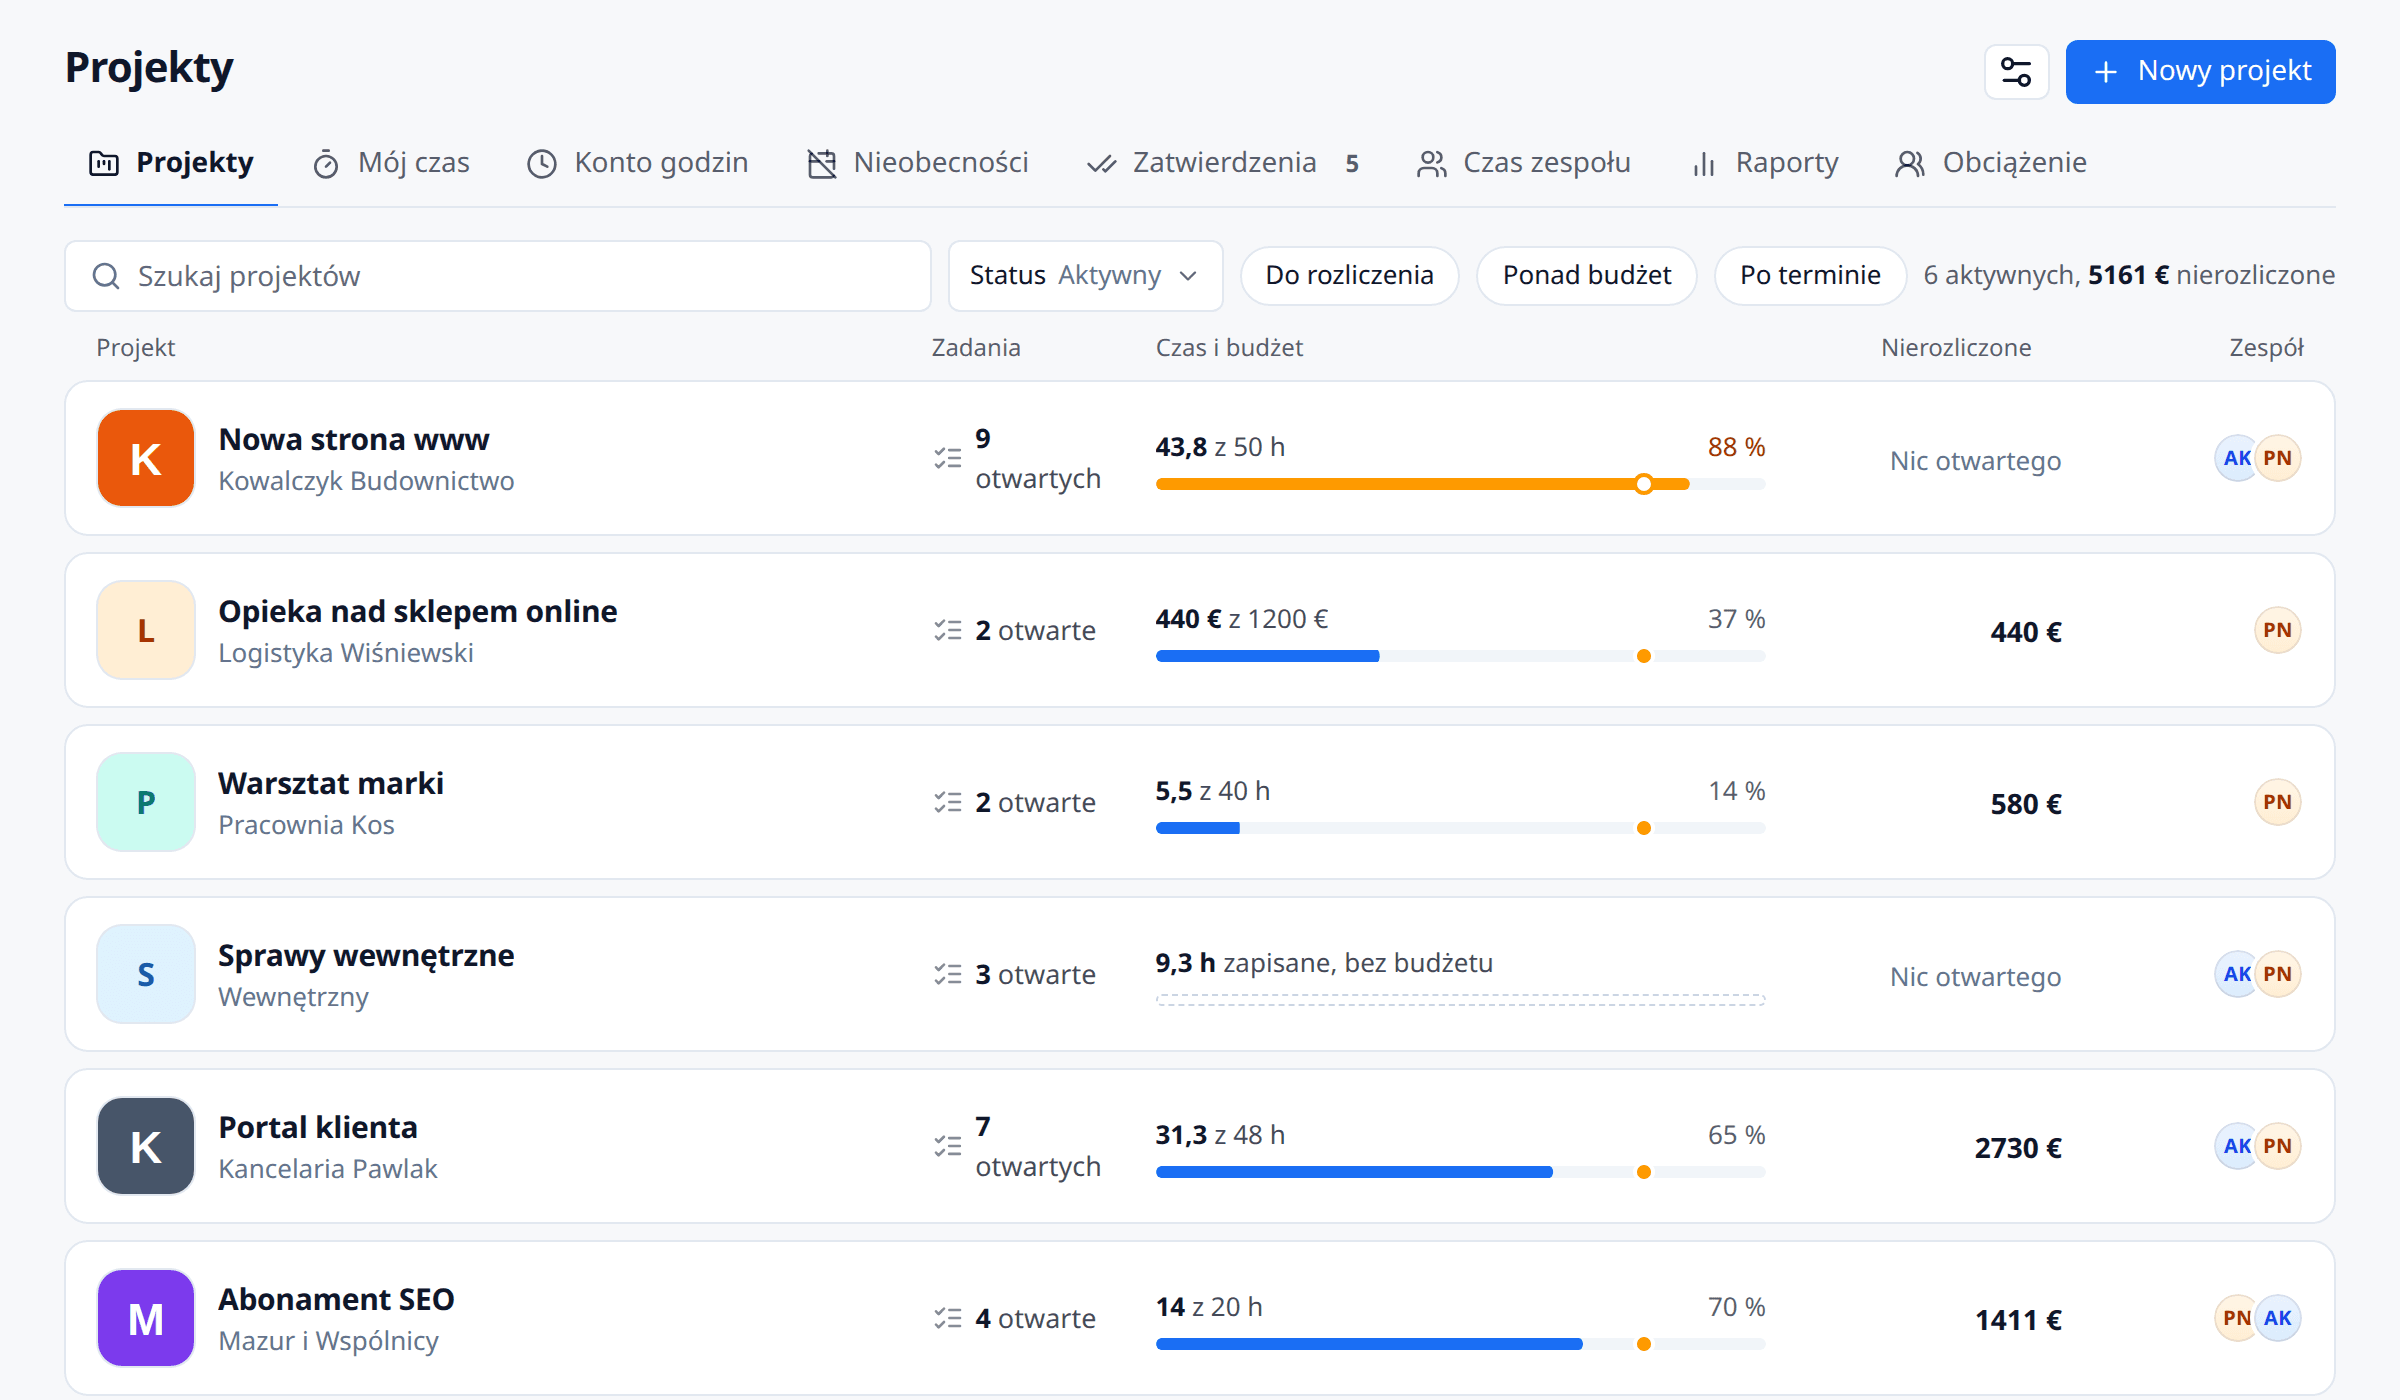Click the purple M icon for Abonament SEO
Image resolution: width=2400 pixels, height=1400 pixels.
click(x=146, y=1318)
